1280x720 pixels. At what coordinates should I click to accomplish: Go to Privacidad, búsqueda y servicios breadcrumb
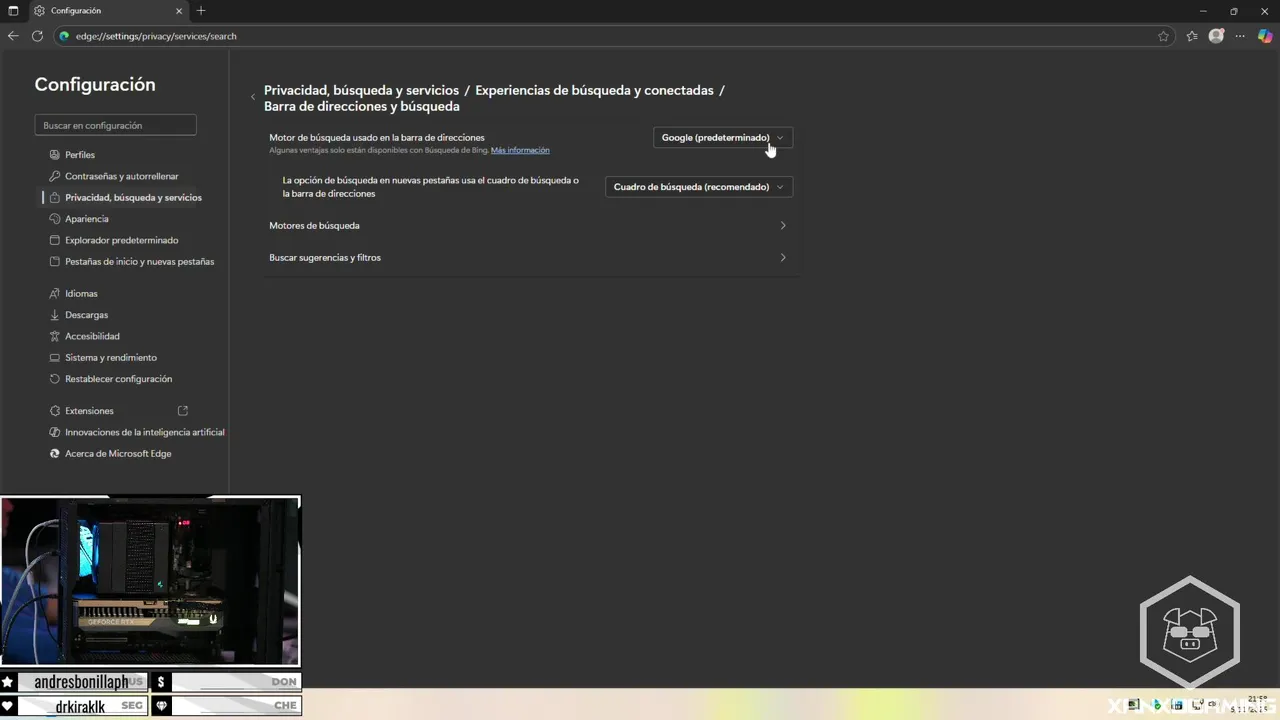pyautogui.click(x=361, y=90)
